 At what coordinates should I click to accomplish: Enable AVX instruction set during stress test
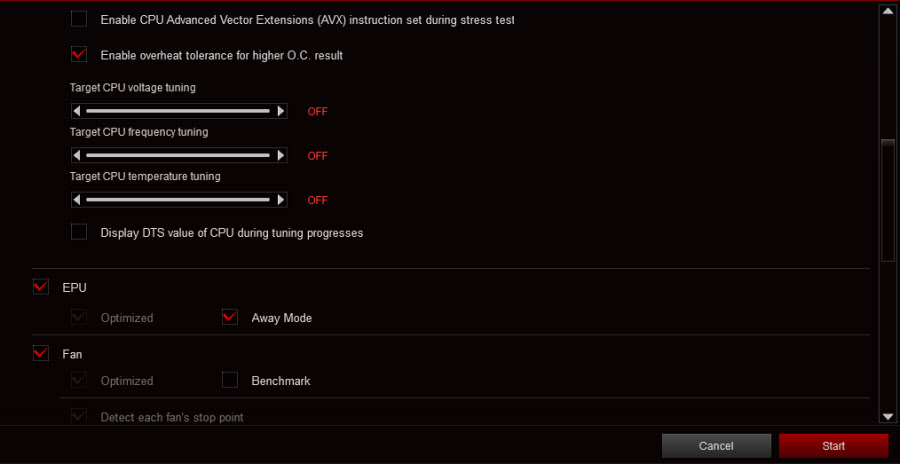tap(79, 20)
